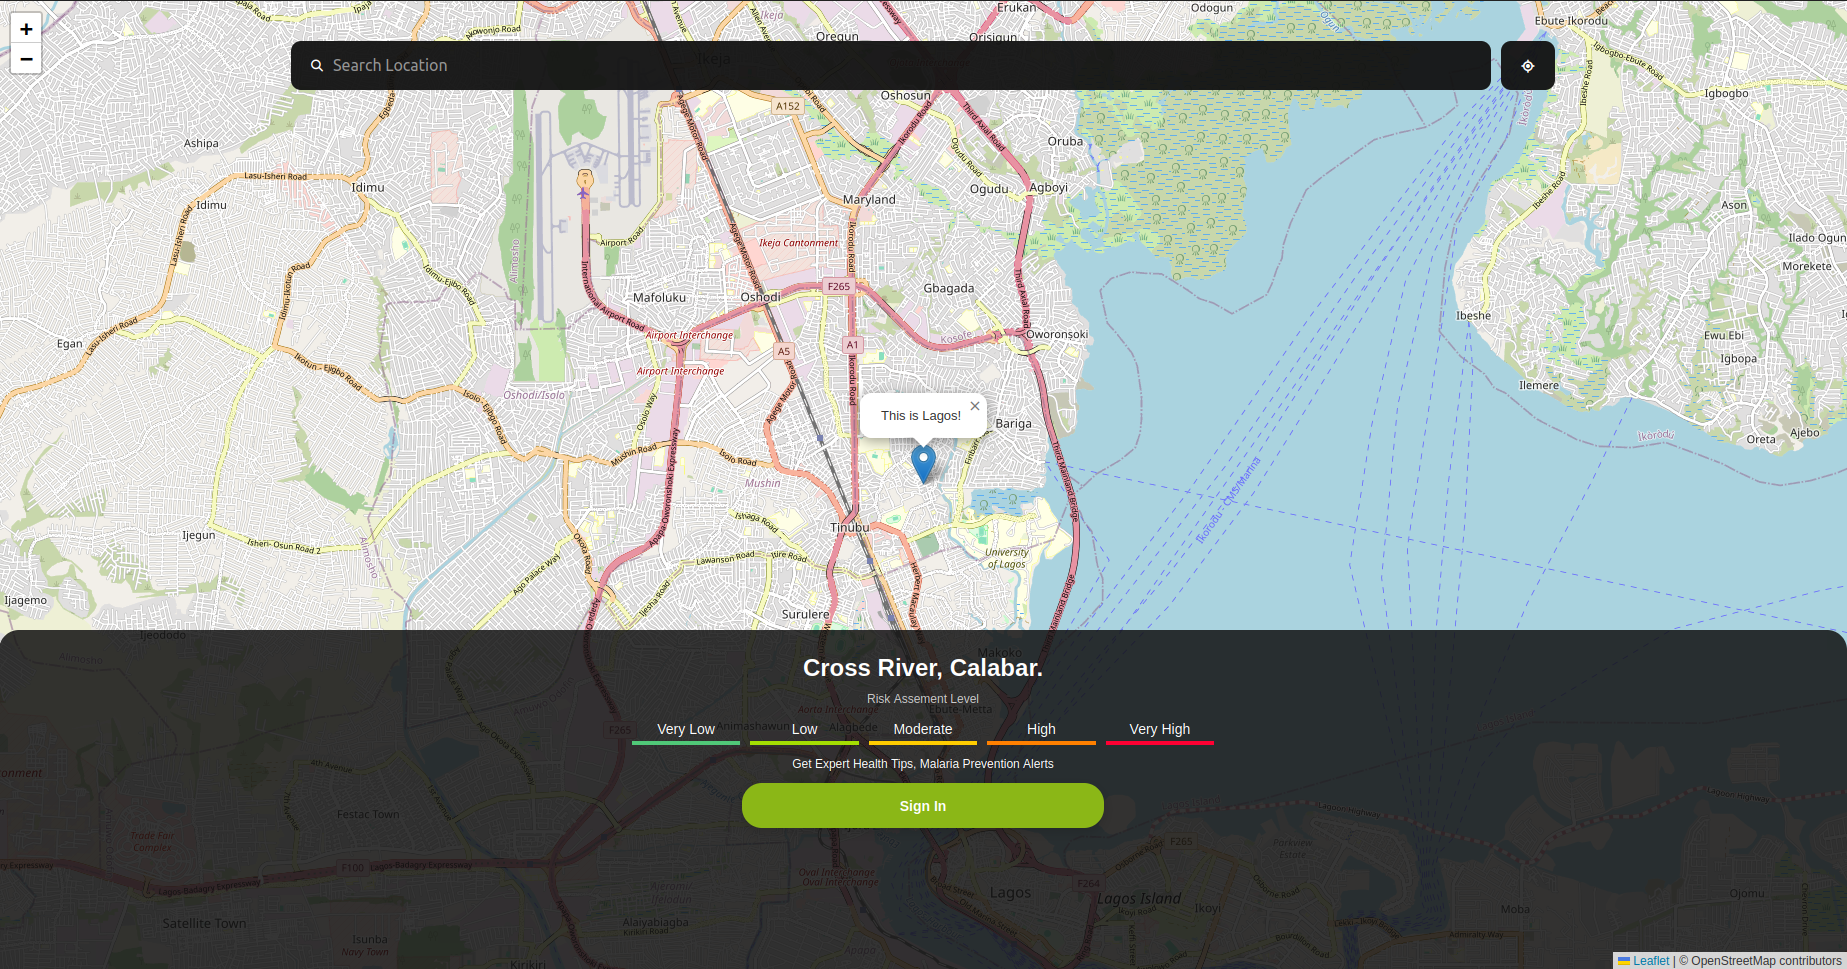Select the Very High risk level
The height and width of the screenshot is (969, 1847).
(x=1159, y=730)
